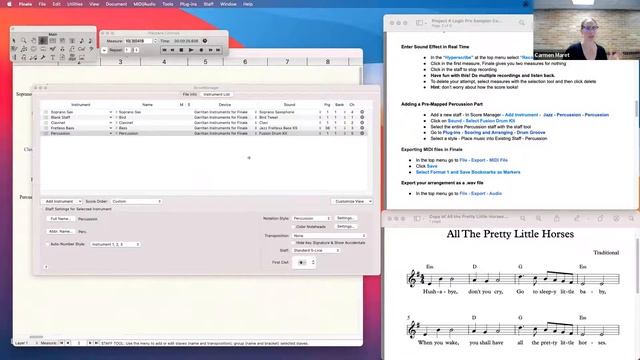The height and width of the screenshot is (360, 640).
Task: Open the MIDI/Audio menu
Action: [x=144, y=4]
